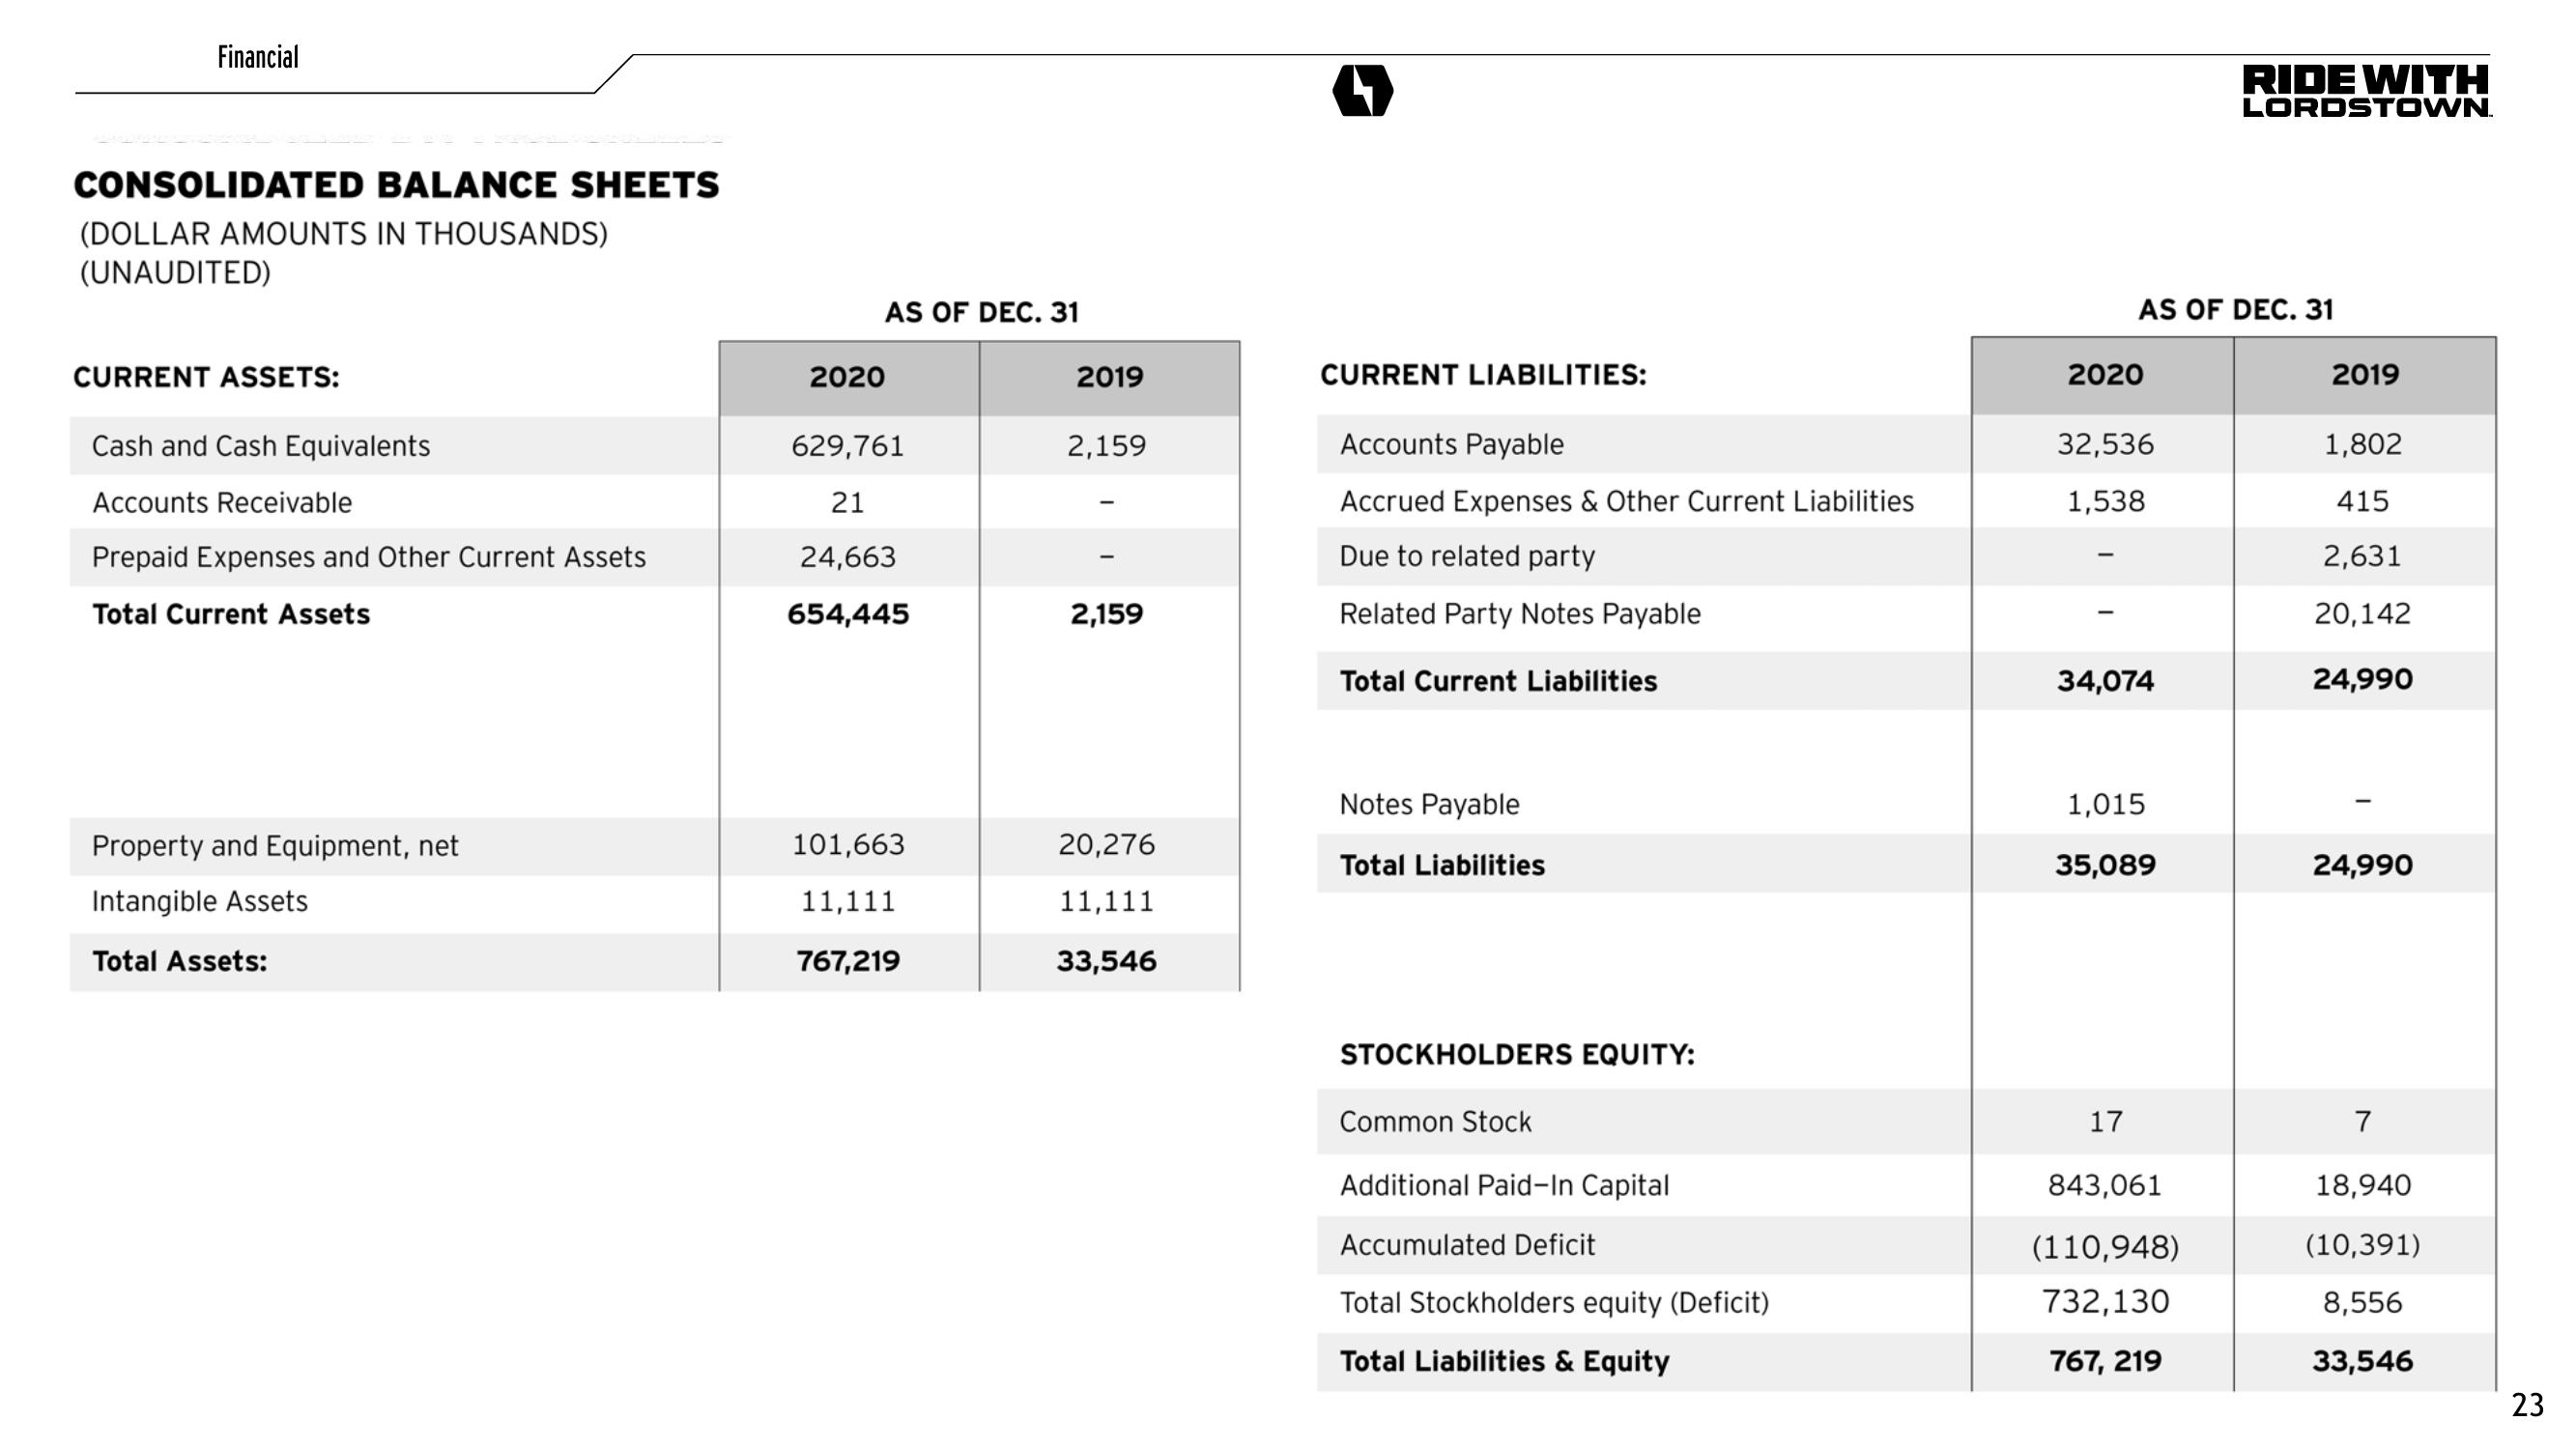
Task: Select the 2019 paid-in capital 18,940
Action: 2362,1186
